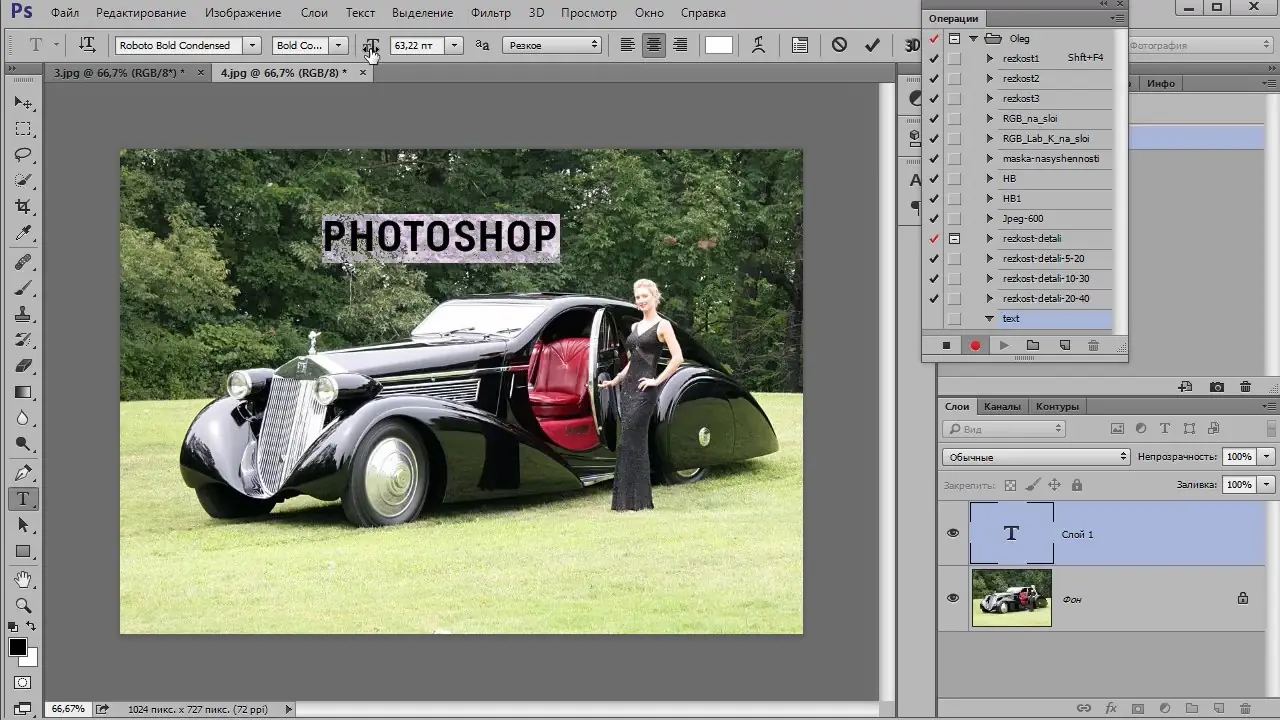1280x720 pixels.
Task: Select the Lasso tool
Action: (x=23, y=155)
